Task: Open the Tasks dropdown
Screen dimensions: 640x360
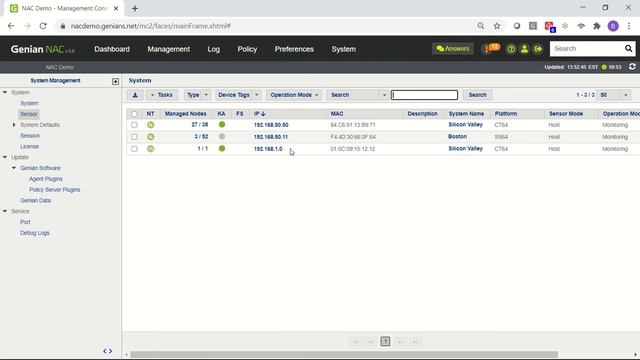Action: coord(162,95)
